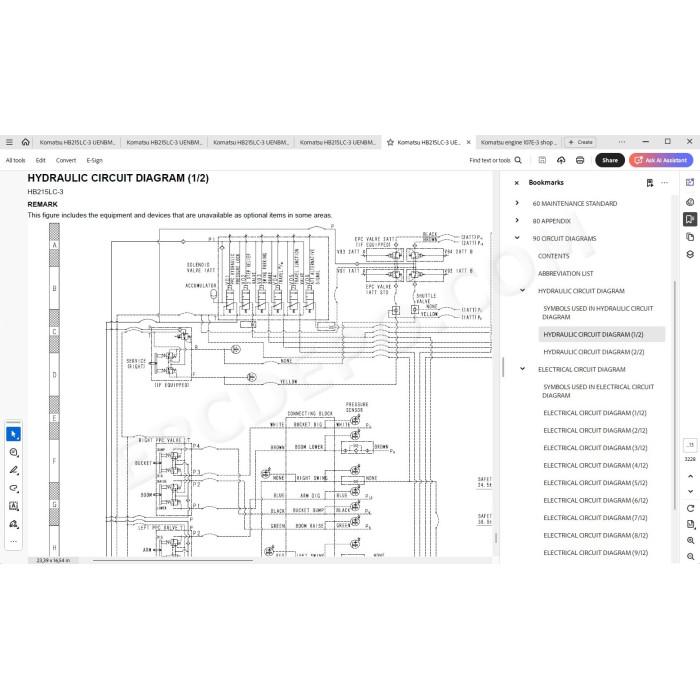
Task: Switch to the Komatsu engine 107E-3 shop tab
Action: pos(519,142)
